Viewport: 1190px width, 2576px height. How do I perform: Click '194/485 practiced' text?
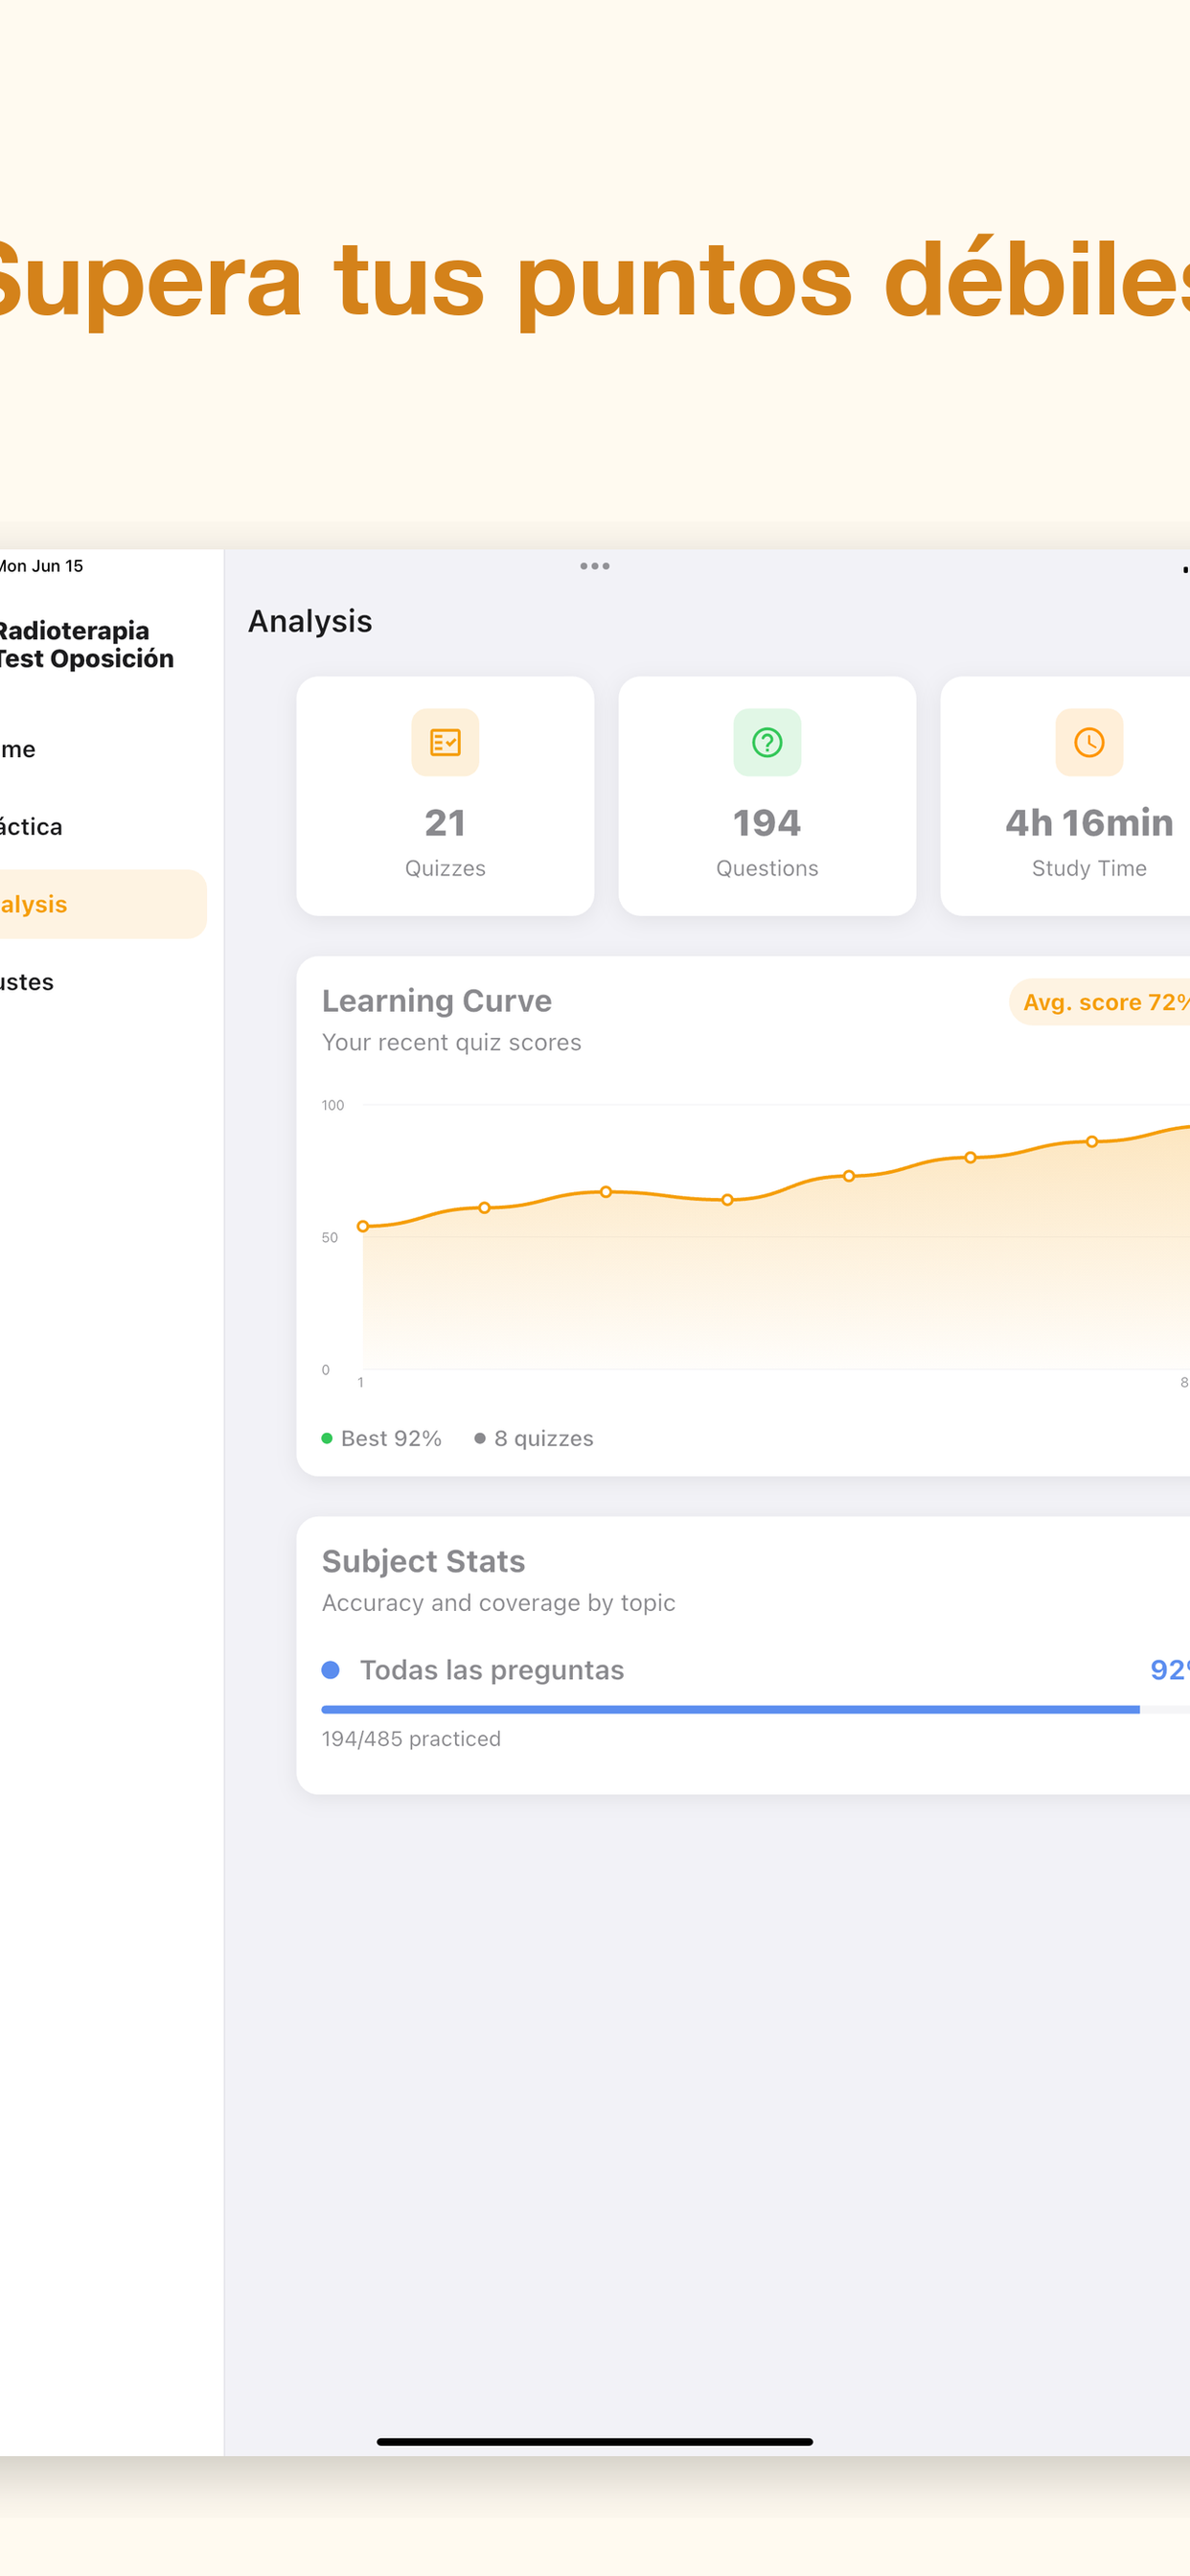[x=411, y=1739]
